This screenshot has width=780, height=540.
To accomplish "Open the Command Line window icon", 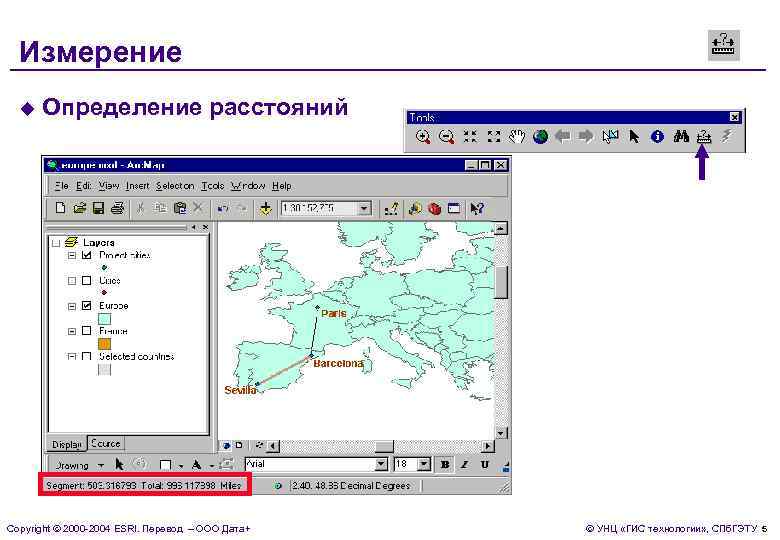I will (x=454, y=208).
